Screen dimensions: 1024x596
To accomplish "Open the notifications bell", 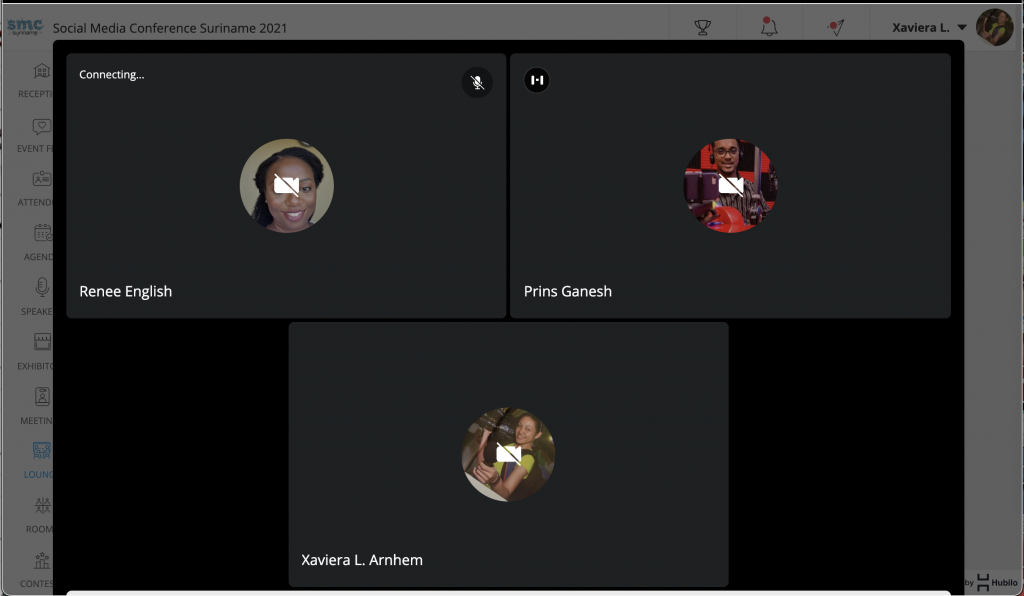I will point(769,28).
